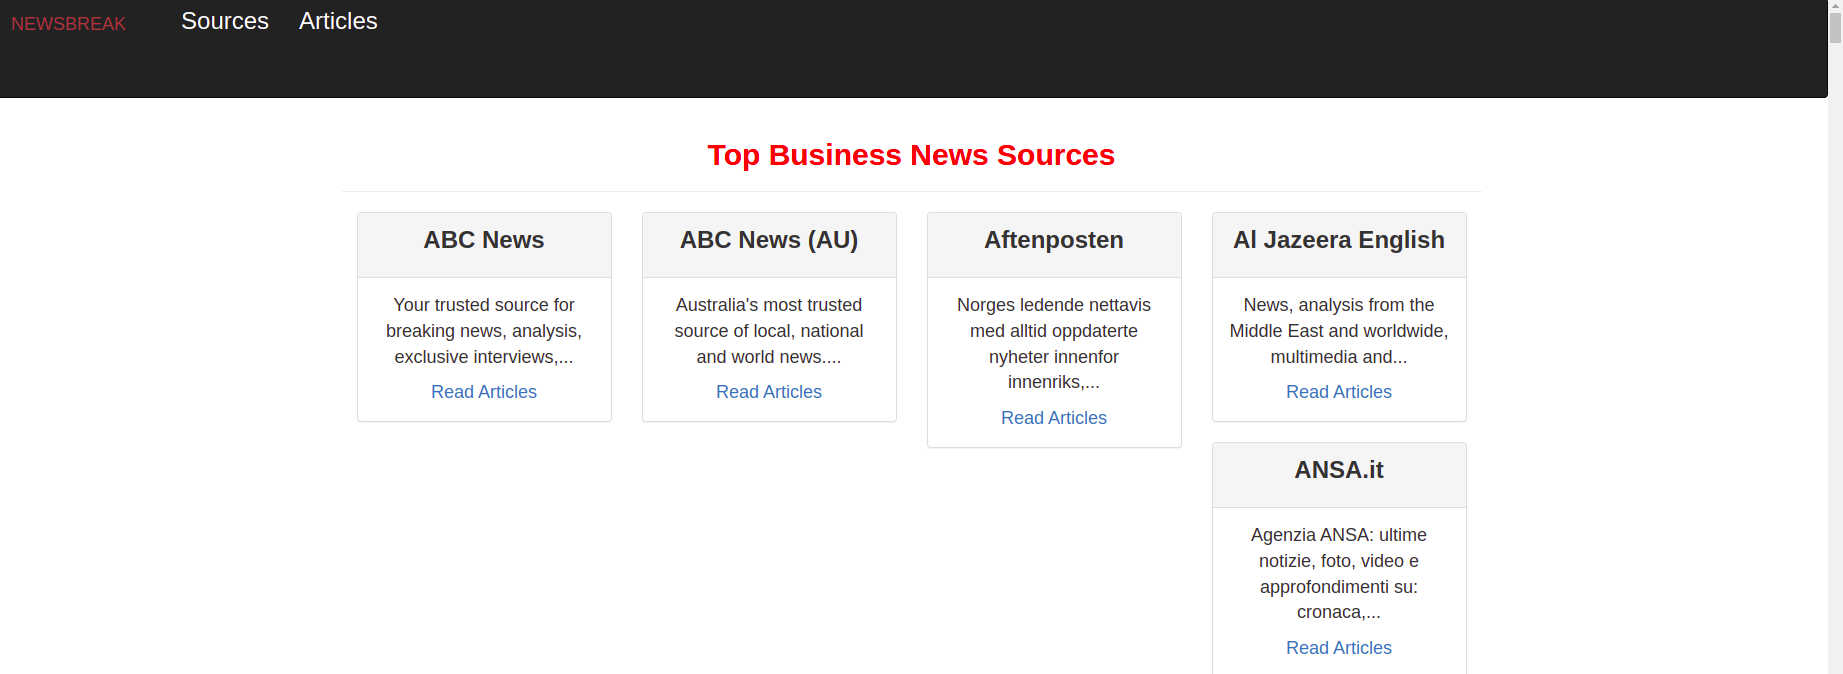Open Read Articles for ABC News
Screen dimensions: 1843x674
point(484,392)
